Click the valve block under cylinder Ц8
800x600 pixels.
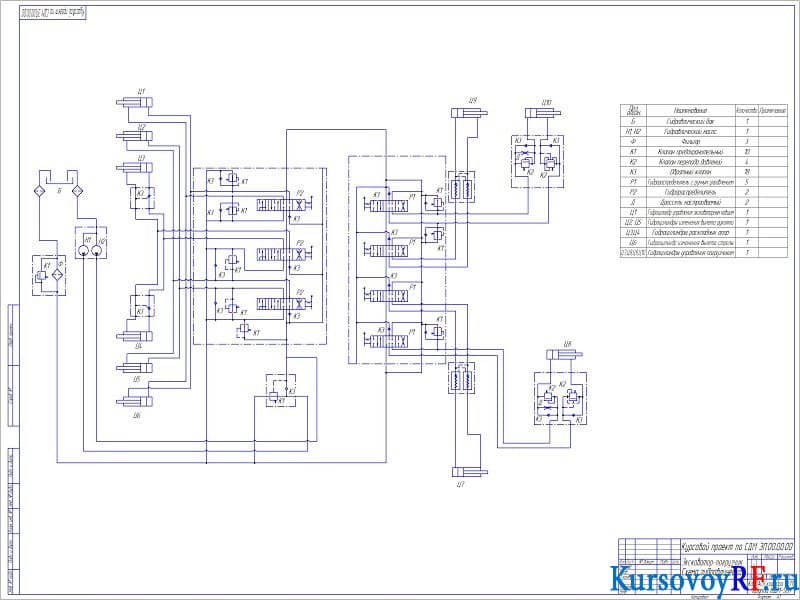pyautogui.click(x=560, y=398)
